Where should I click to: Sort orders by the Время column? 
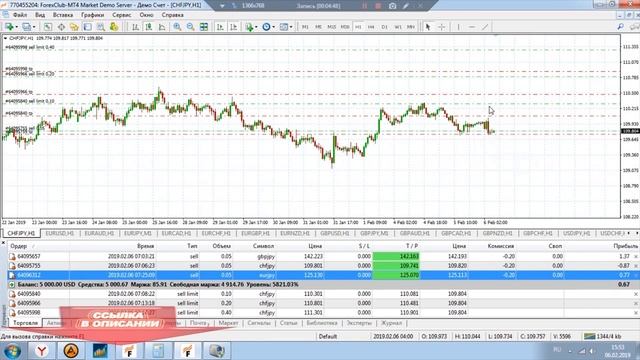[x=146, y=246]
